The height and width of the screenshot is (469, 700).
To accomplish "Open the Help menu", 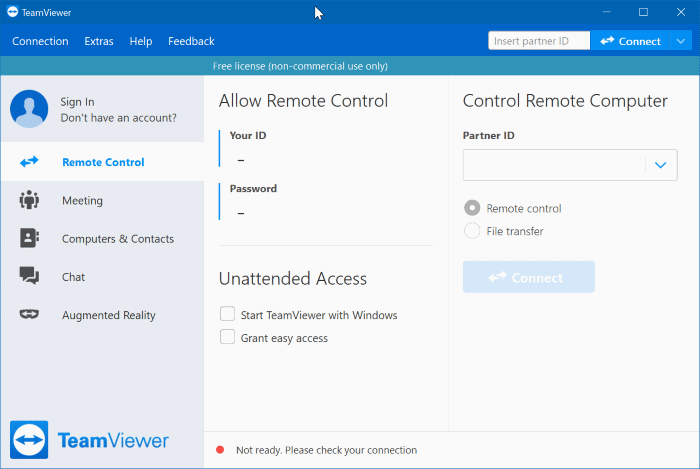I will click(x=141, y=41).
